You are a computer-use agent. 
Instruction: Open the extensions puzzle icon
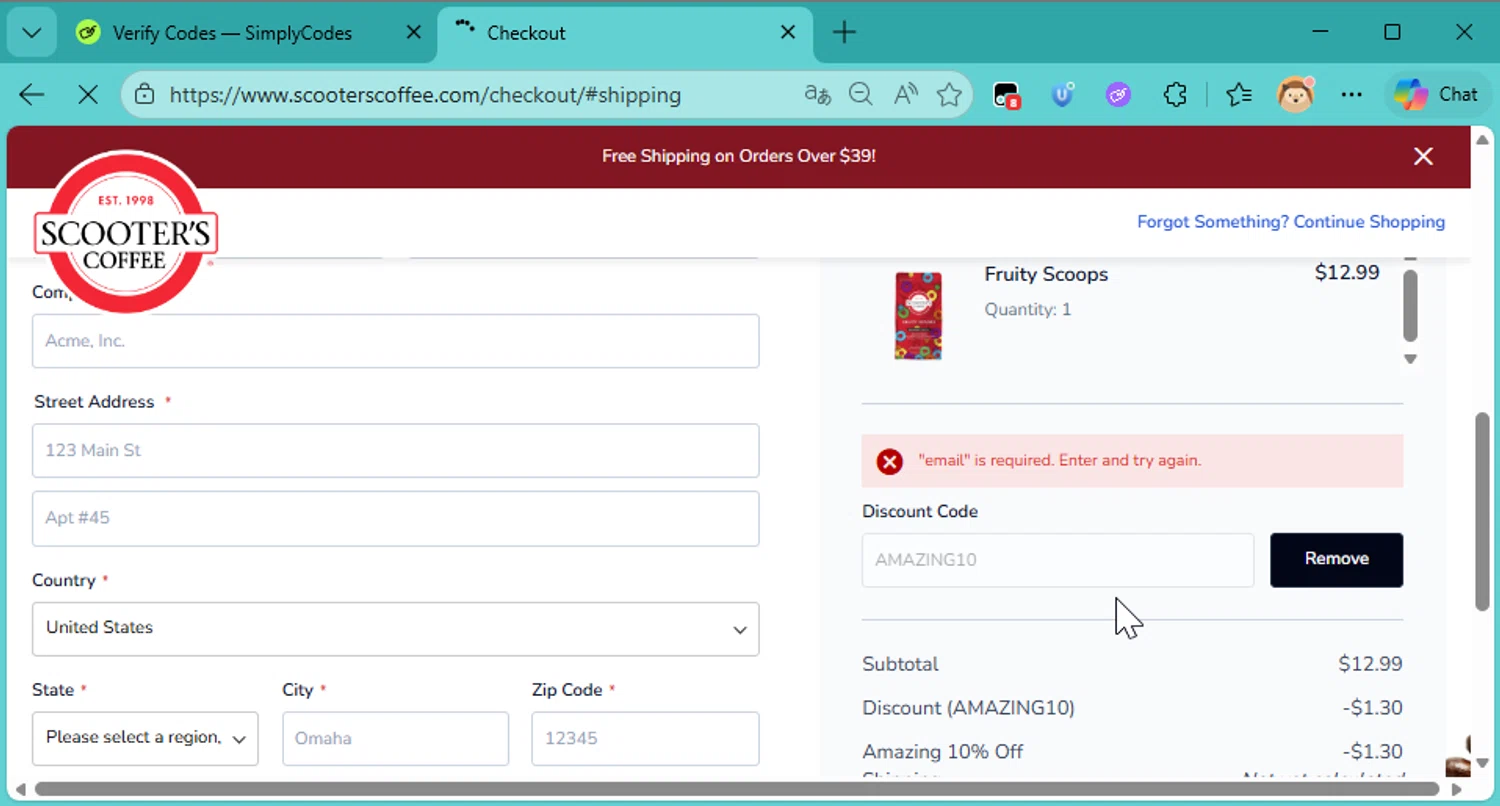click(1175, 95)
